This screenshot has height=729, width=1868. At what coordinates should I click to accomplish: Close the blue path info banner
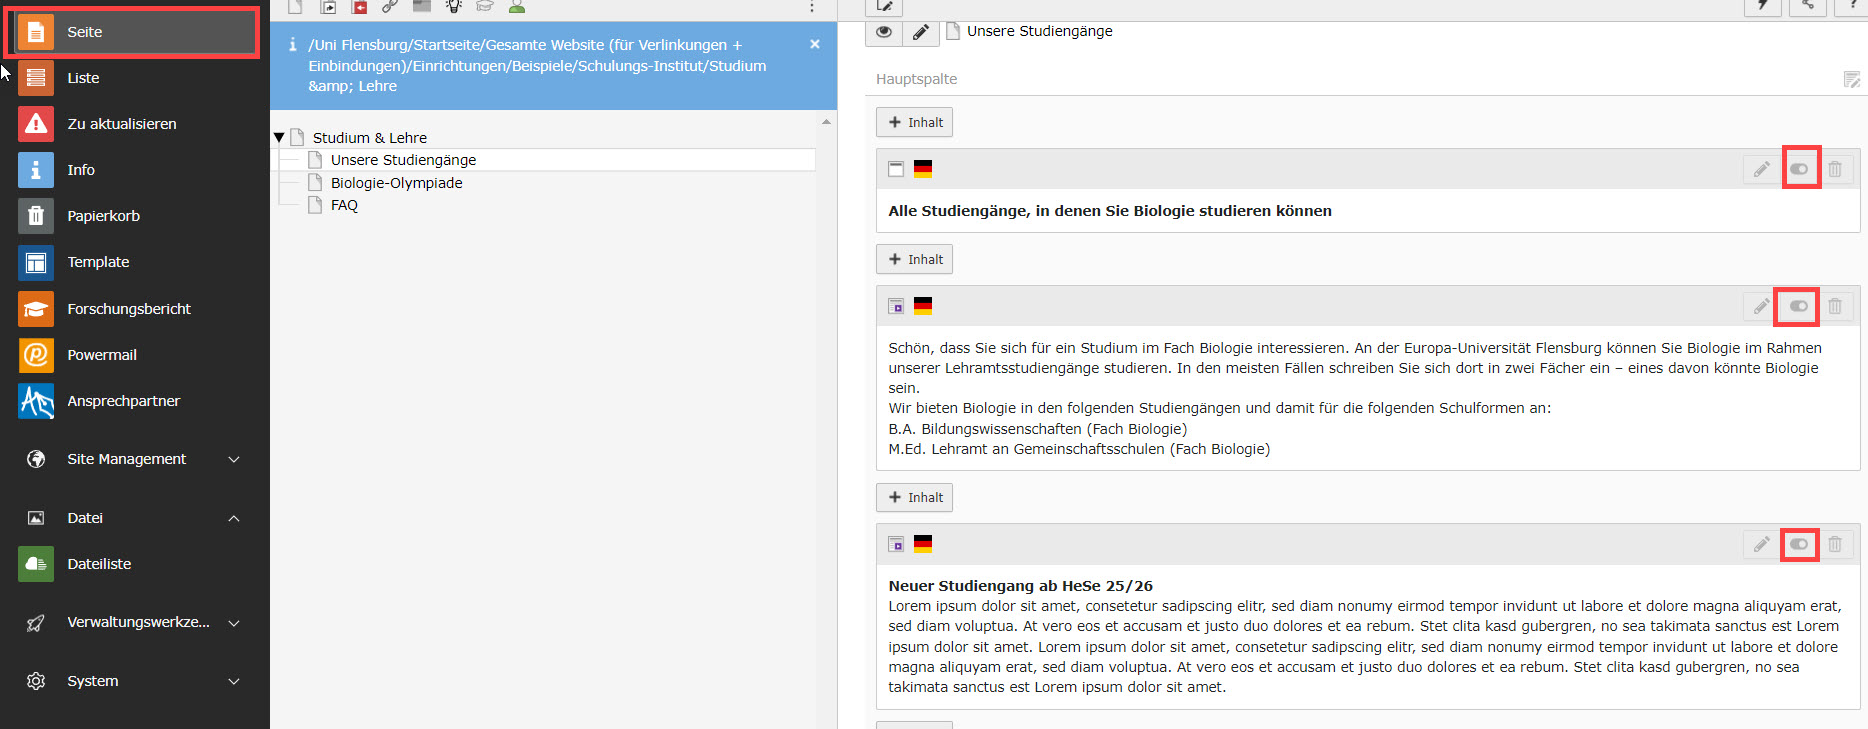coord(815,44)
